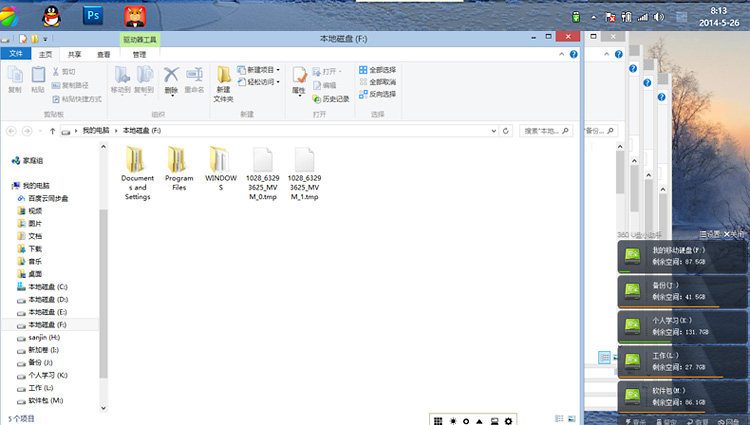Click the Rename (重命名) icon
Screen dimensions: 750x425
tap(194, 79)
